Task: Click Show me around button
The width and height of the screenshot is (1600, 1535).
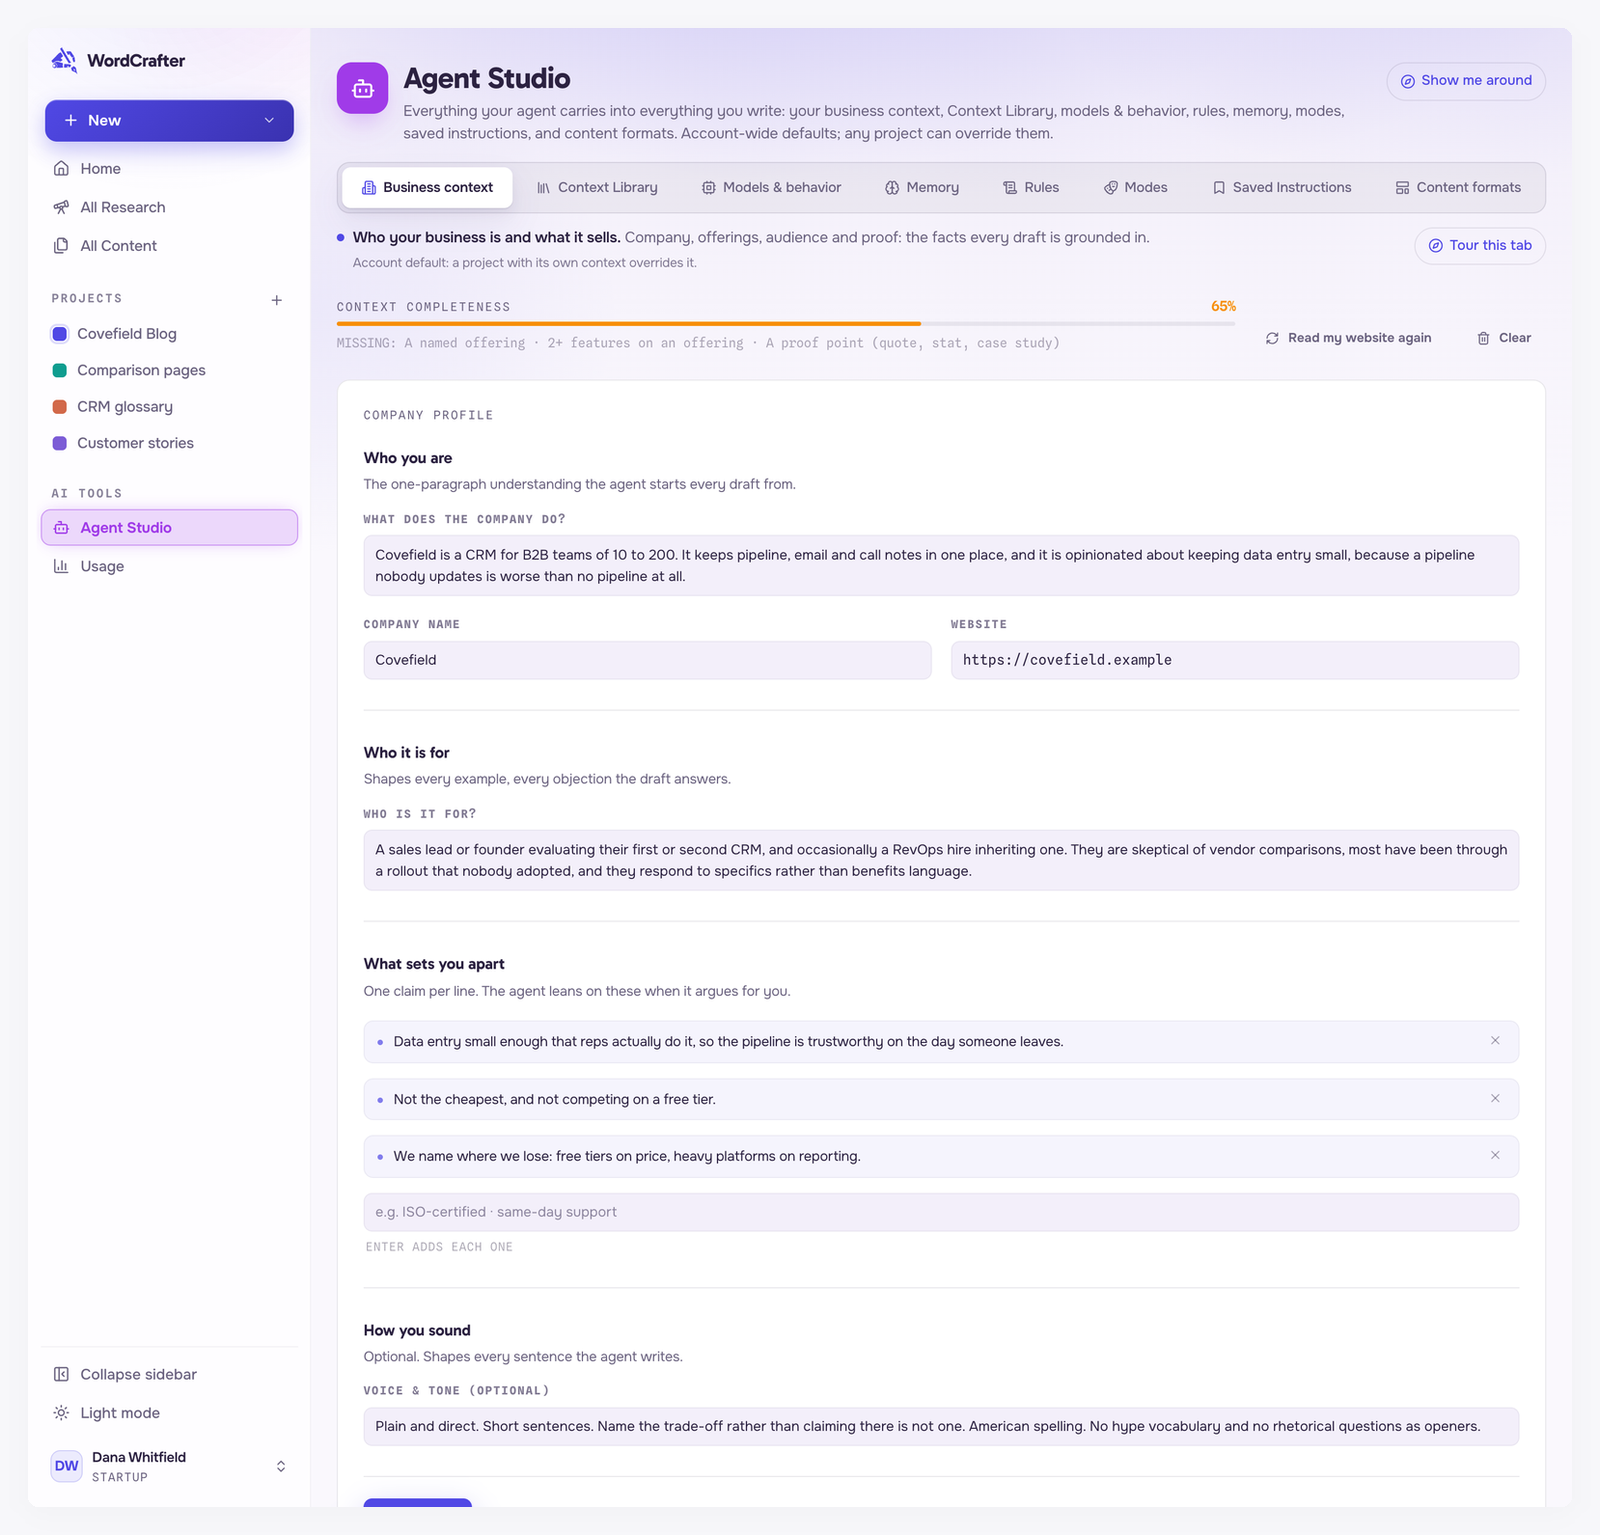Action: coord(1466,81)
